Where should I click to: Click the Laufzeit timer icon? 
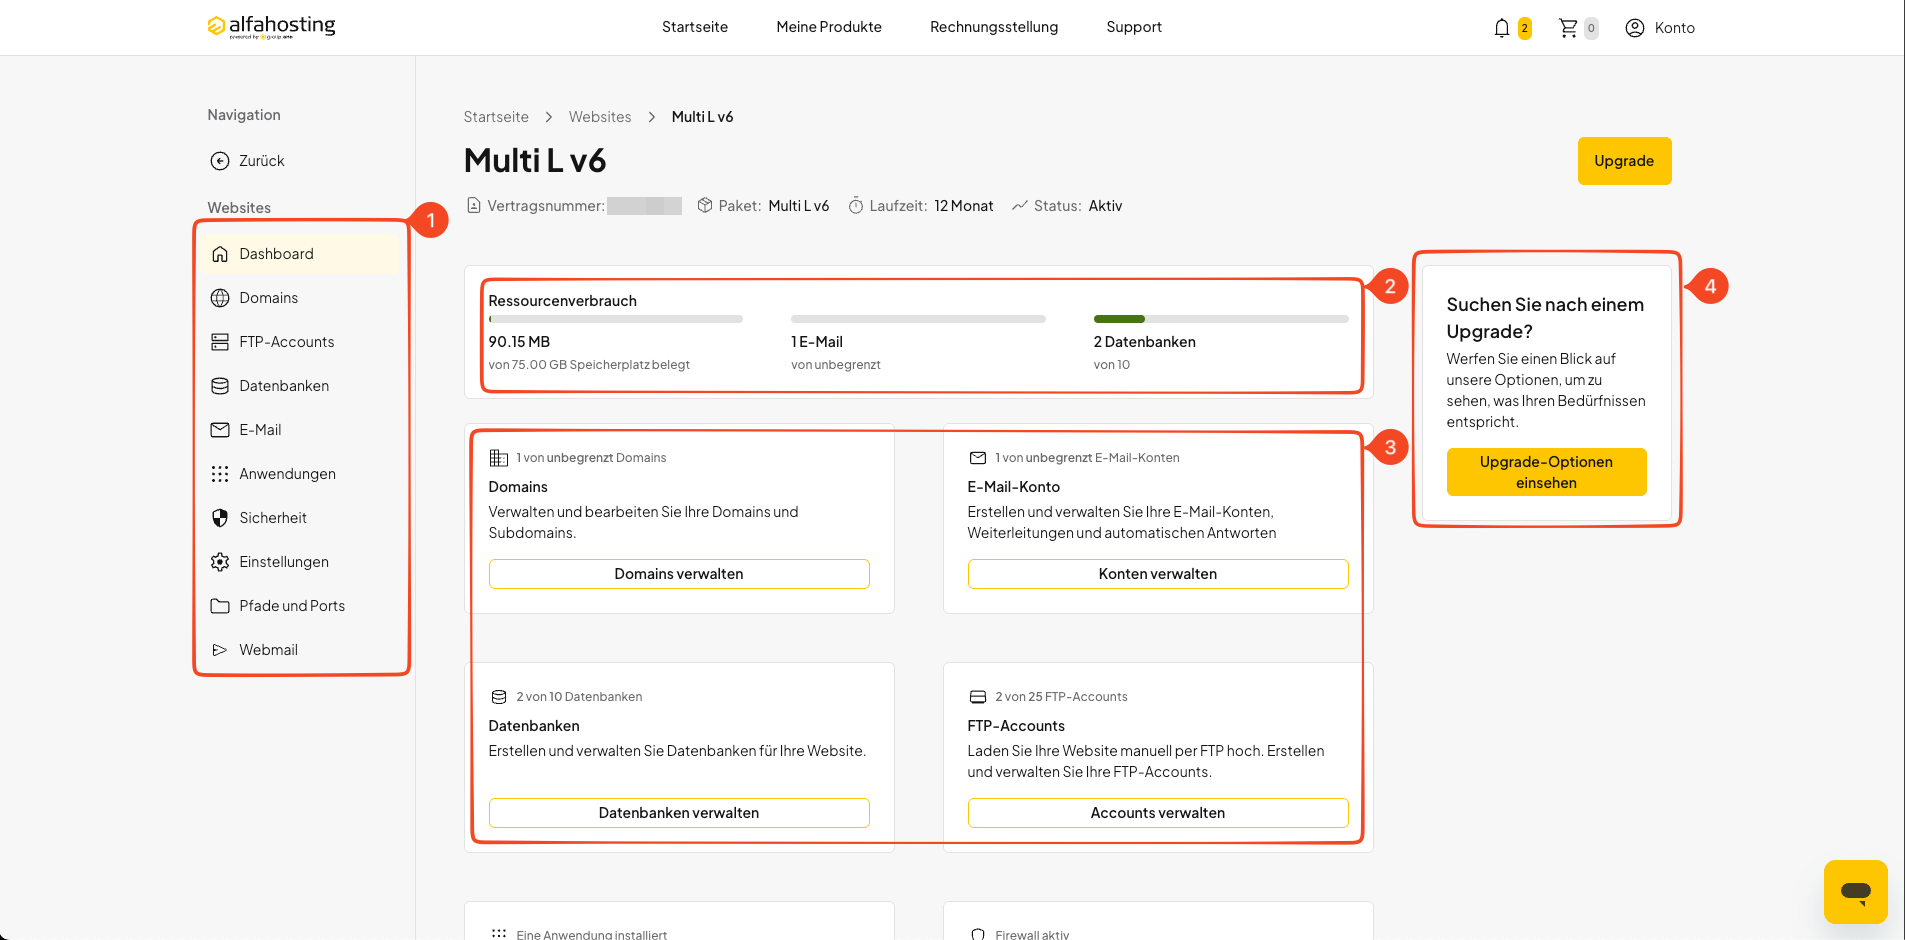tap(856, 206)
